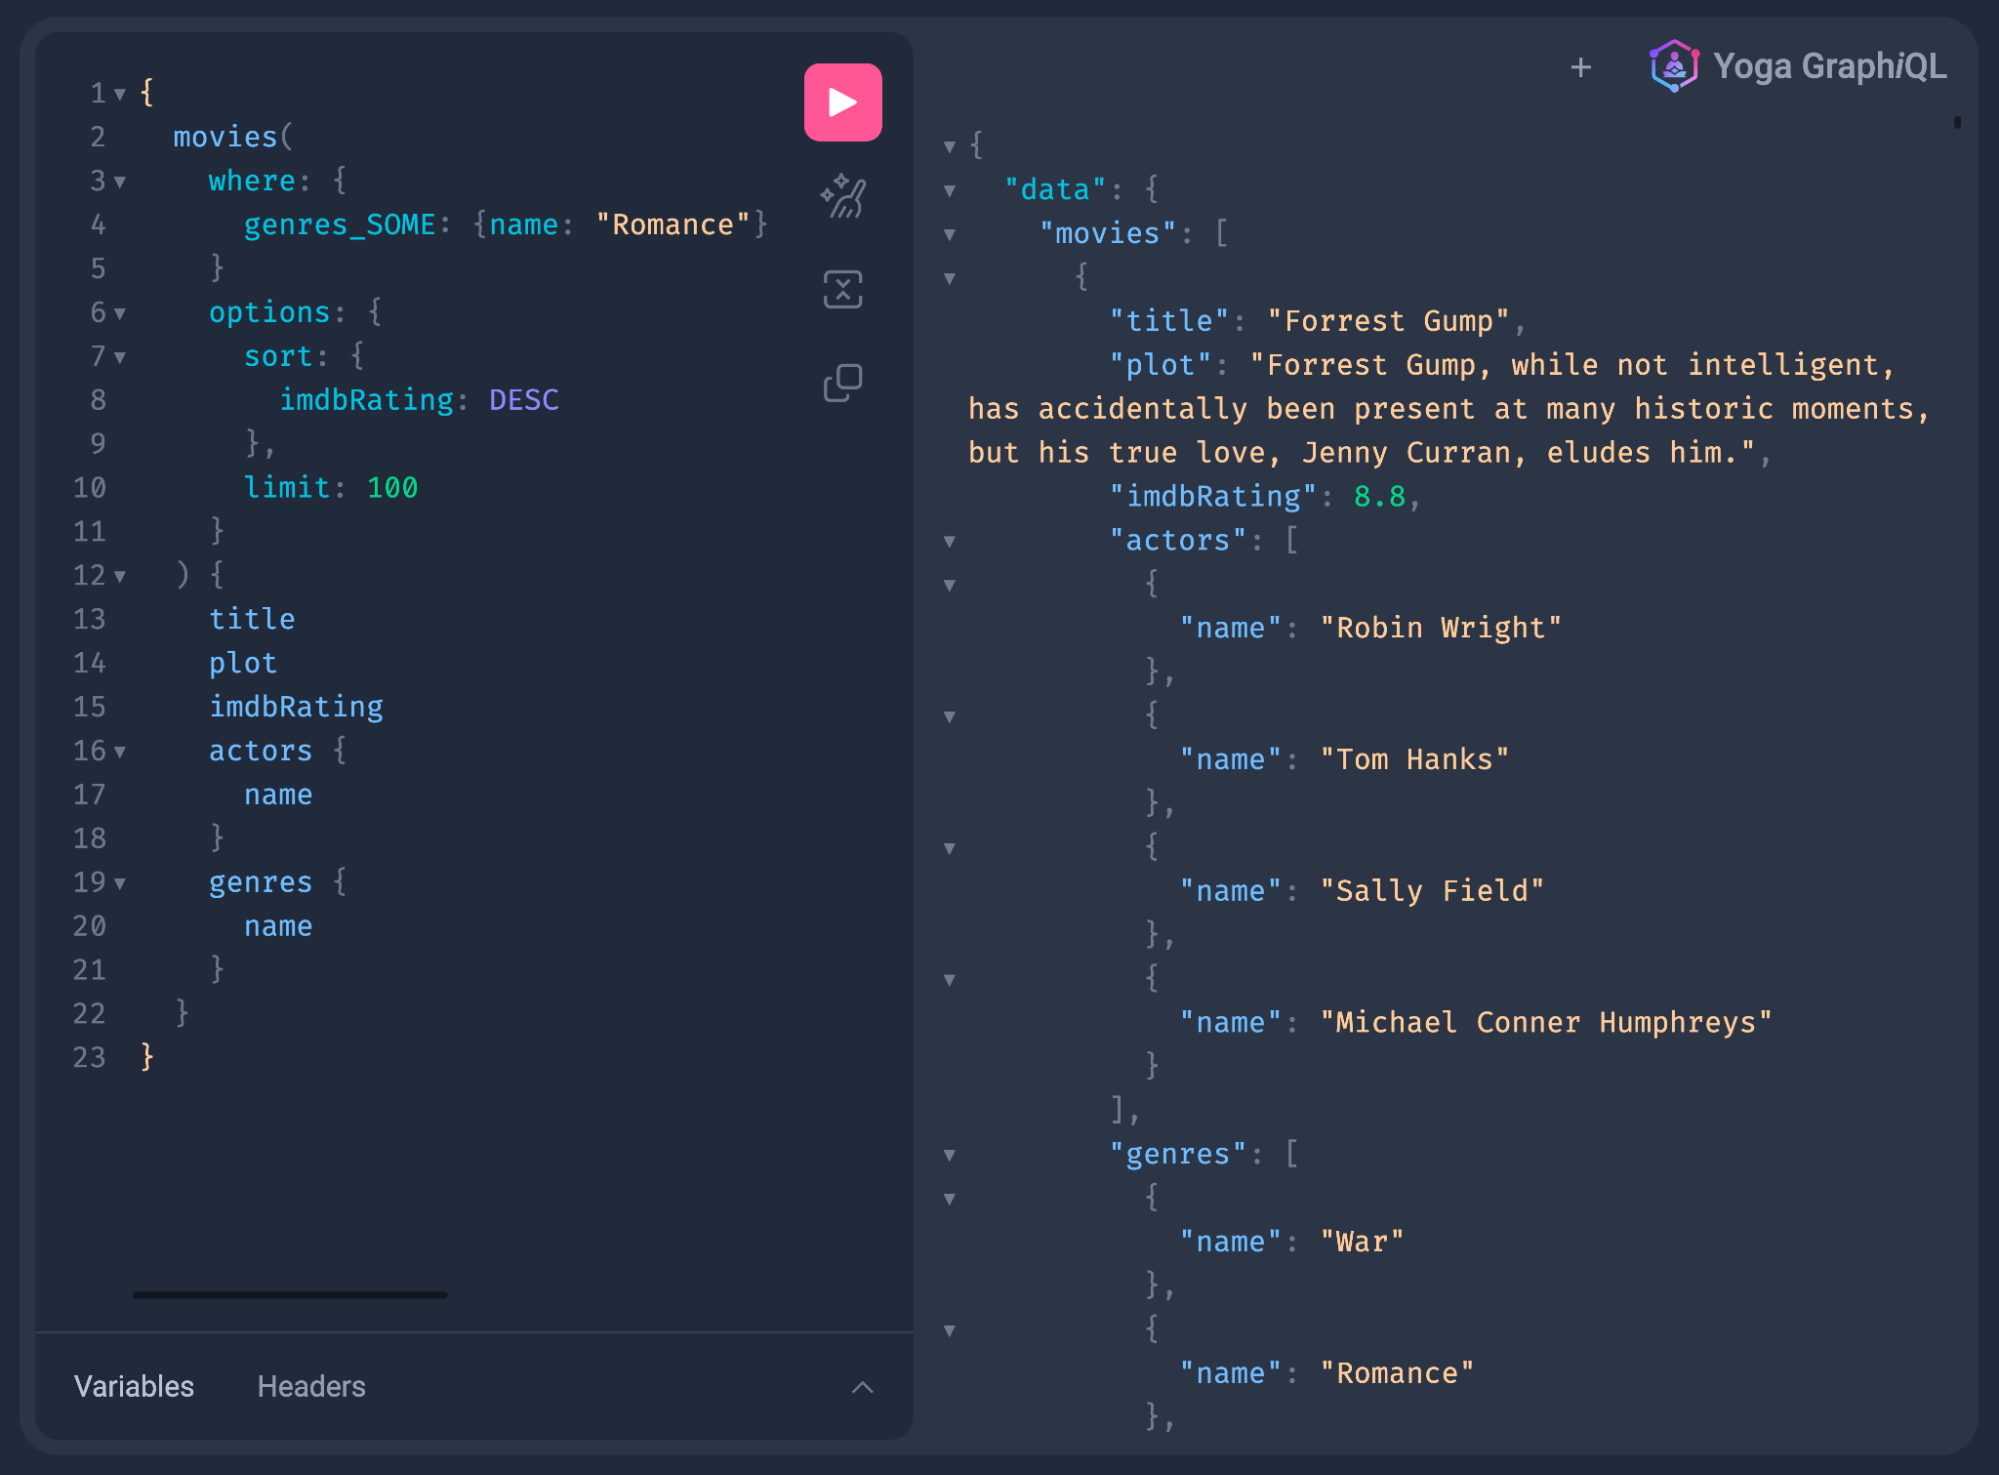
Task: Fold the where clause at line 3
Action: [119, 182]
